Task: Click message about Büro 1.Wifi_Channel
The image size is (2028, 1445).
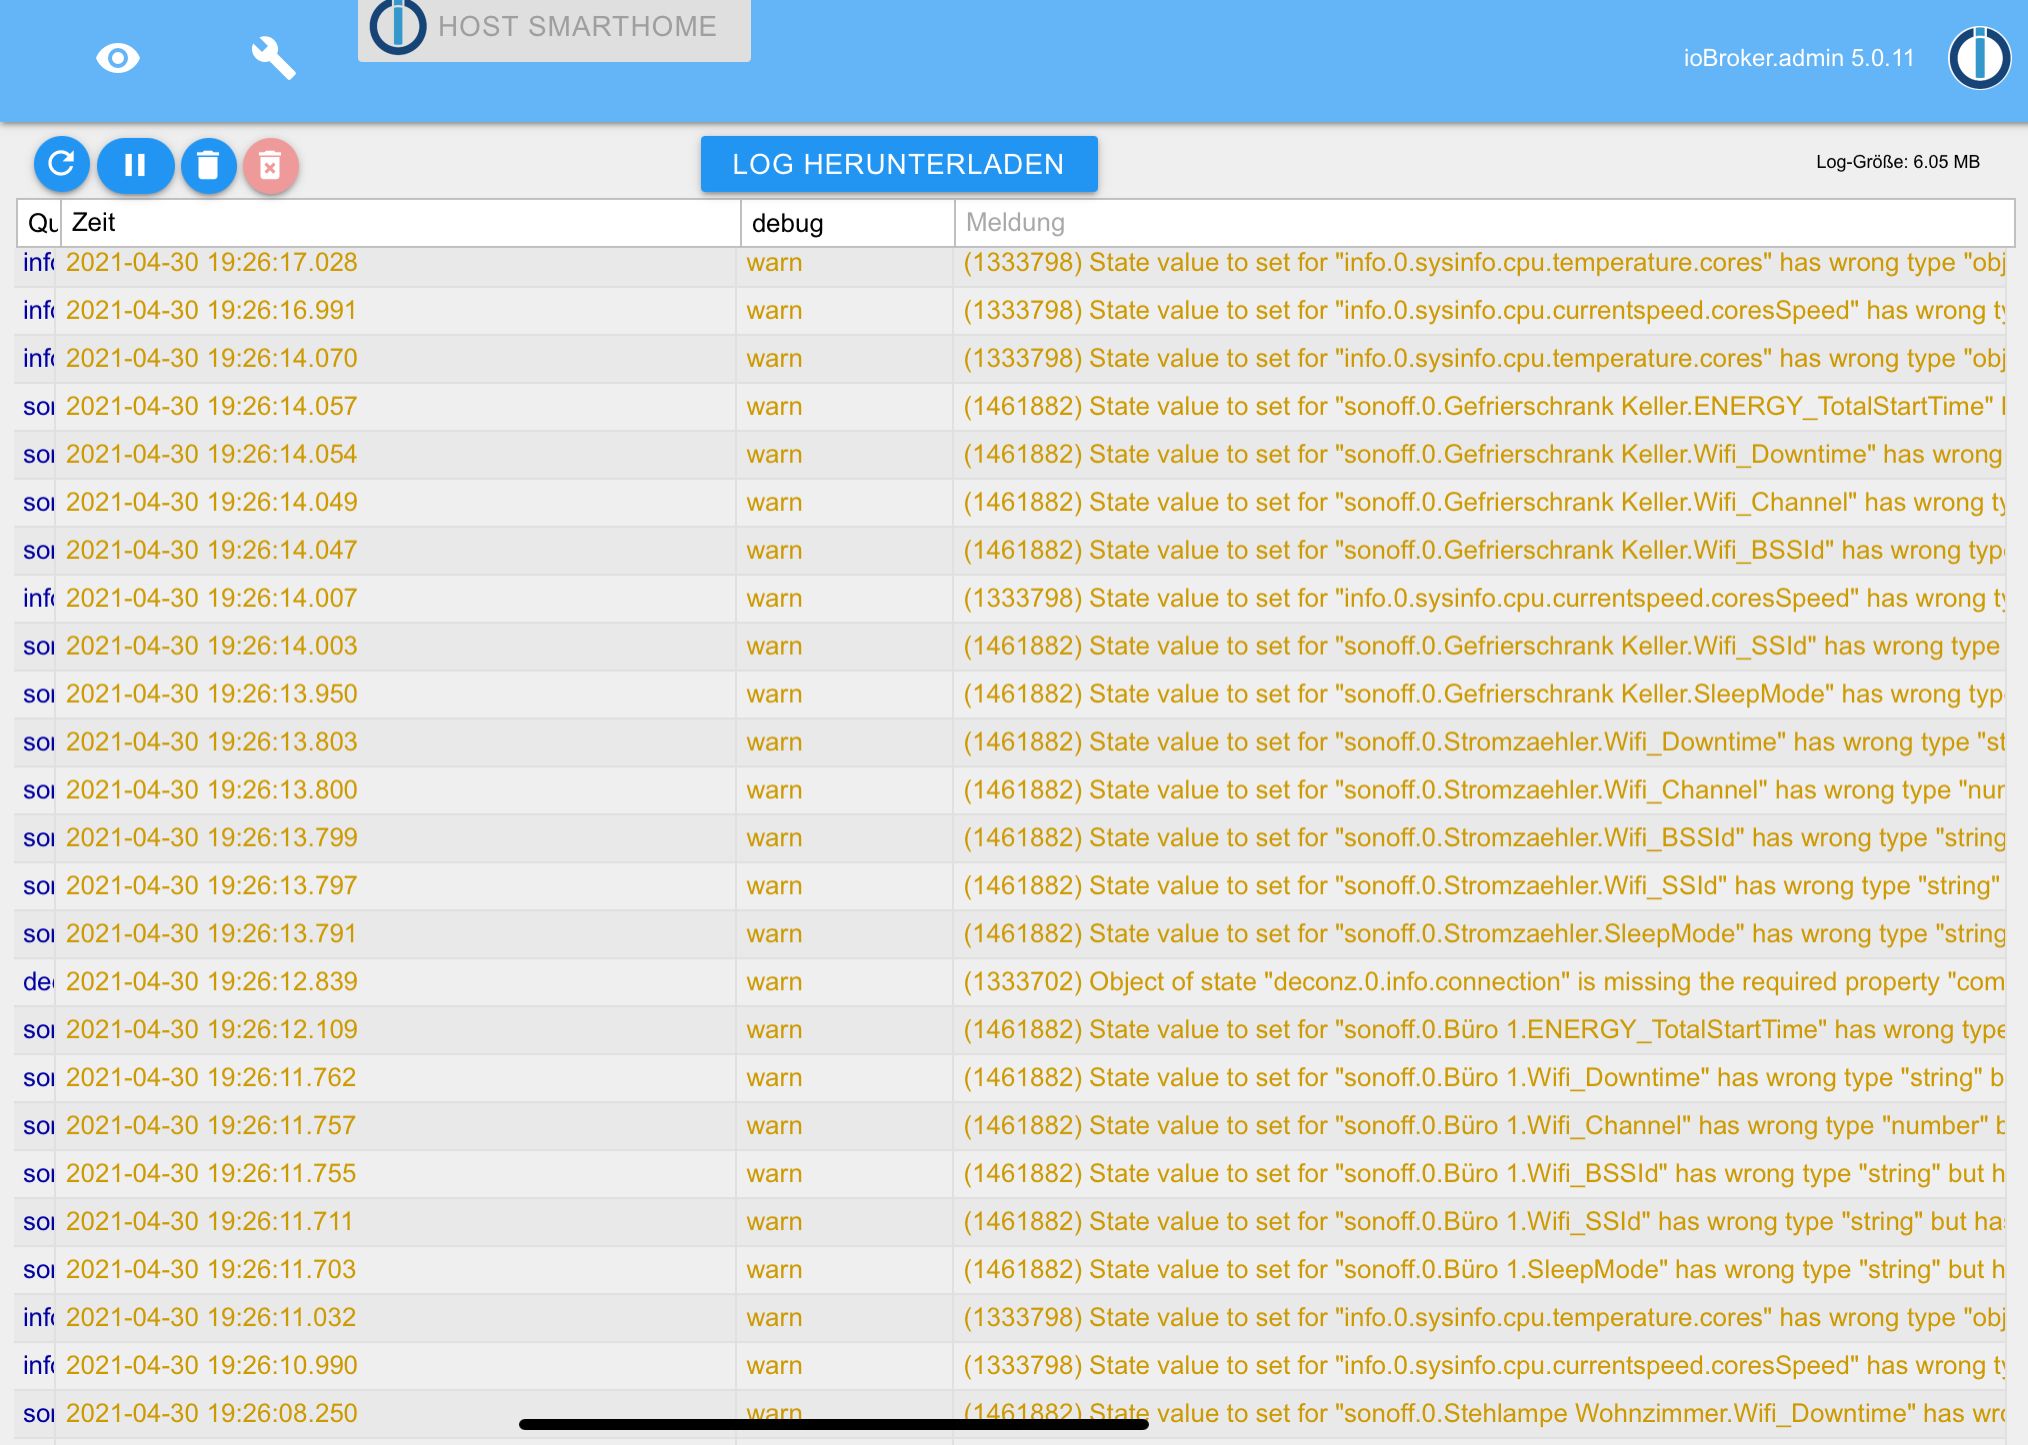Action: coord(1484,1125)
